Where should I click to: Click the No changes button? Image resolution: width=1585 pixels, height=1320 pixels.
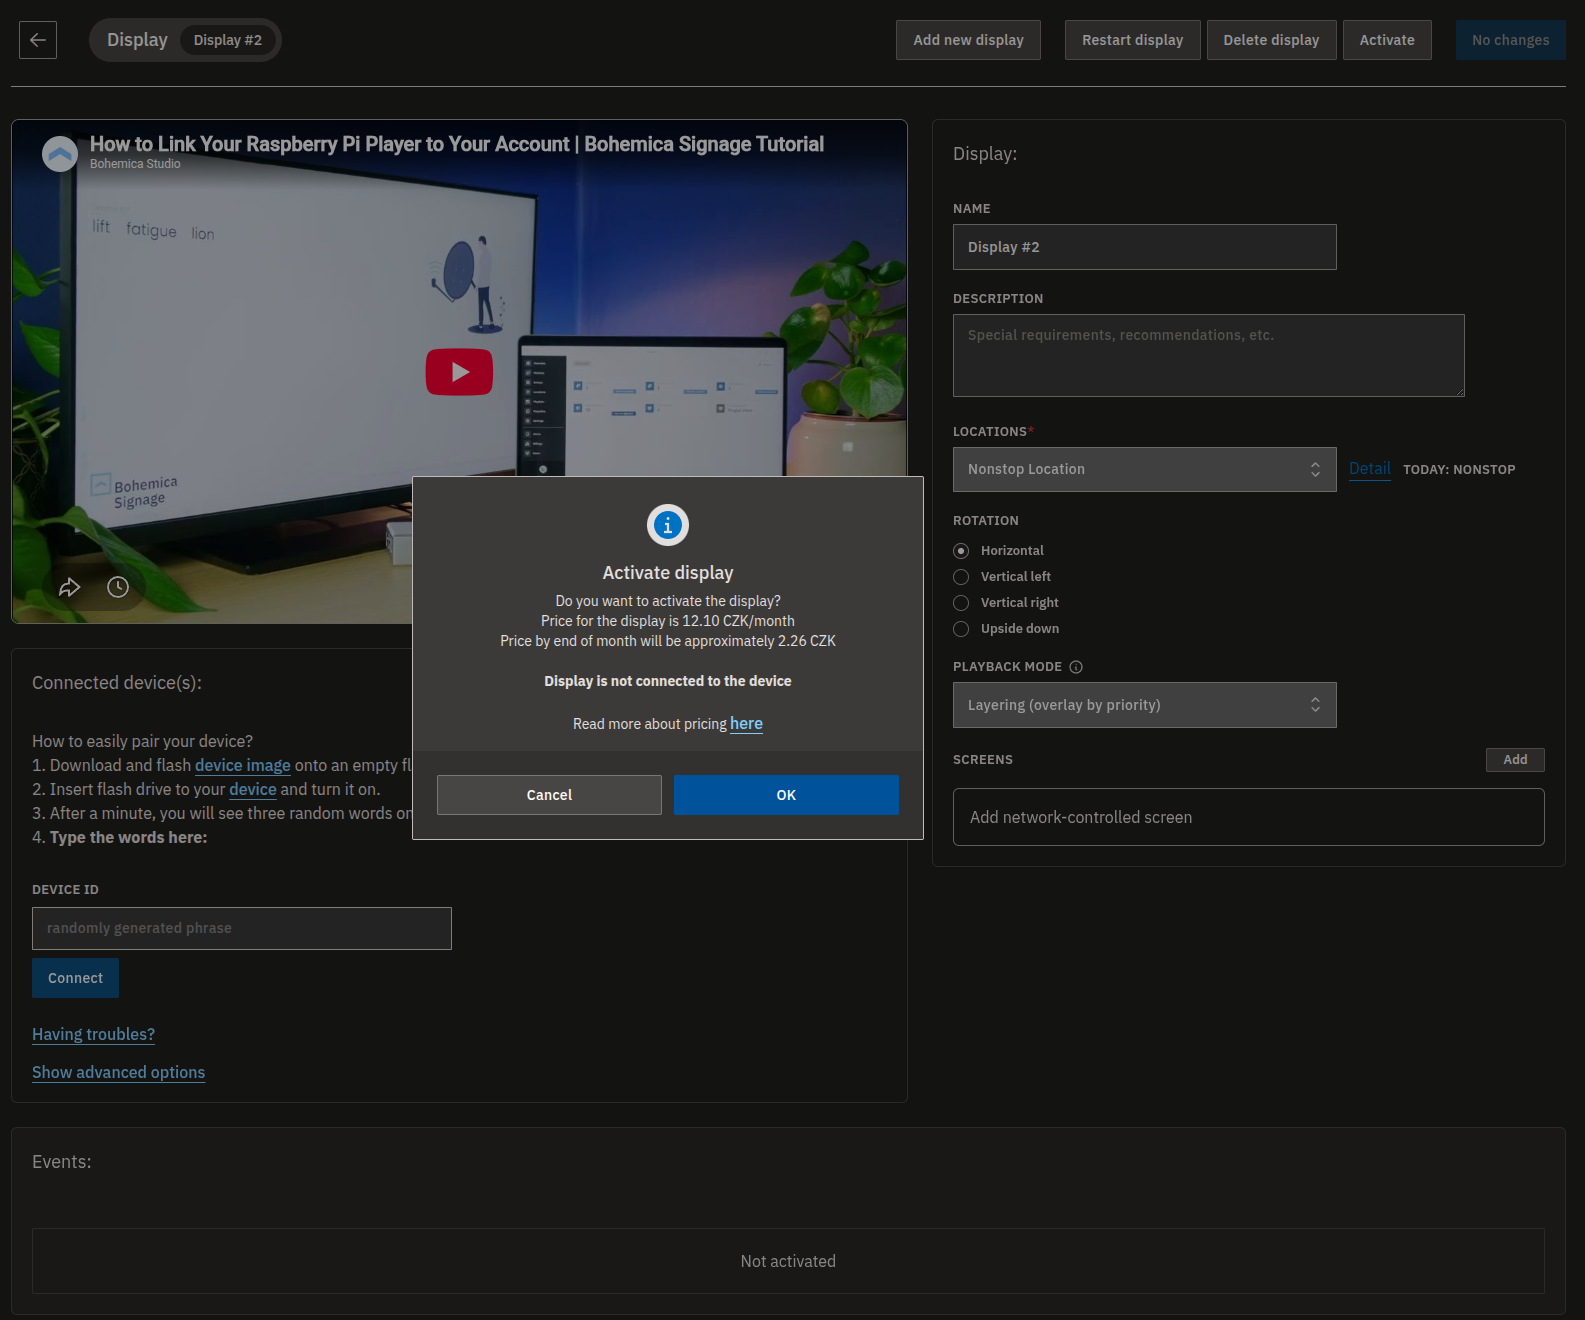(x=1510, y=40)
